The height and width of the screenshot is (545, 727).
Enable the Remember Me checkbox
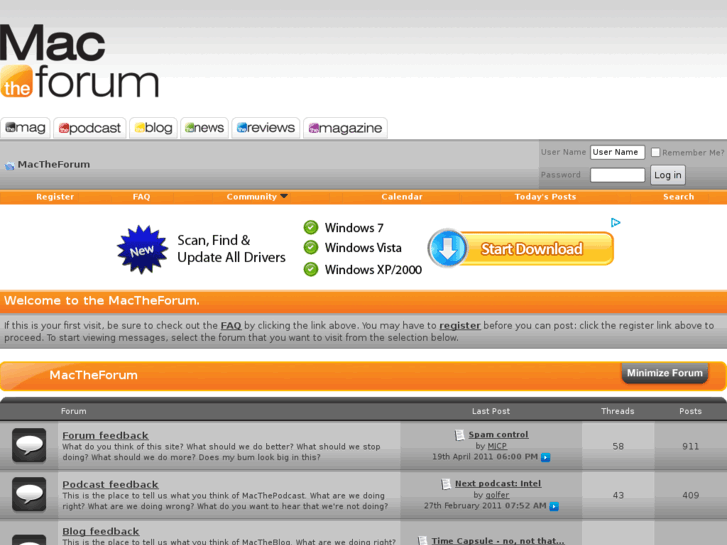tap(655, 152)
